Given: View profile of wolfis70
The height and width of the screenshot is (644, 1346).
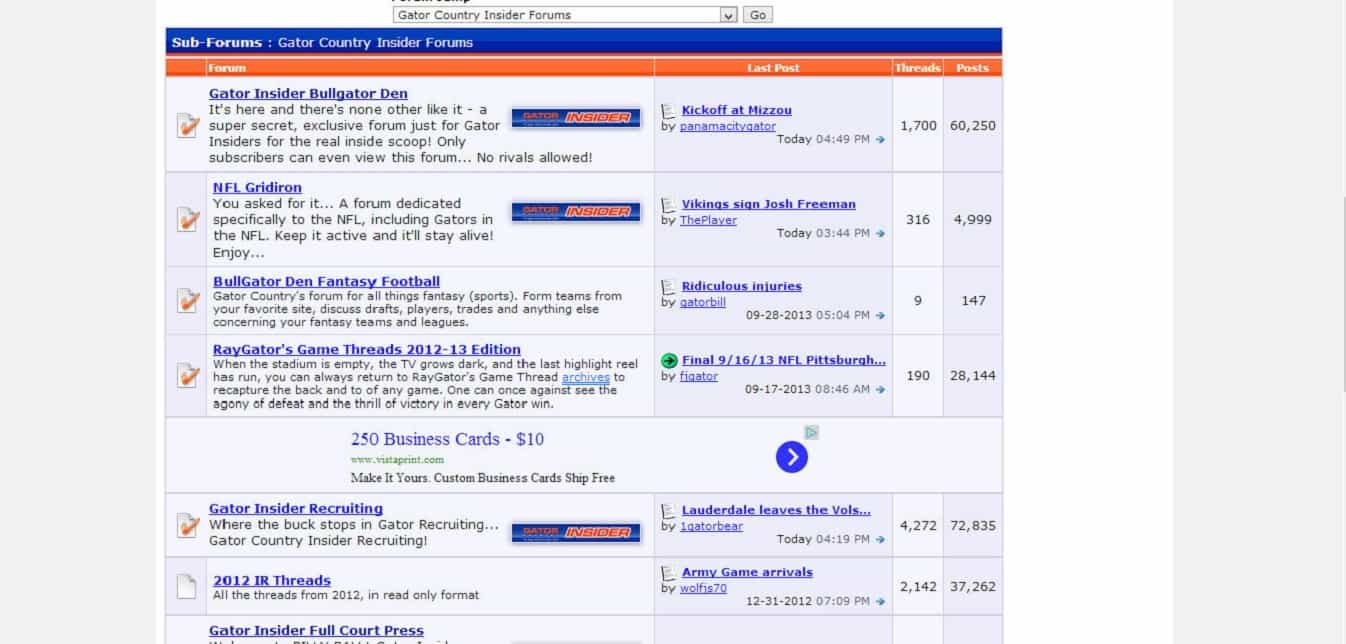Looking at the screenshot, I should pos(703,588).
